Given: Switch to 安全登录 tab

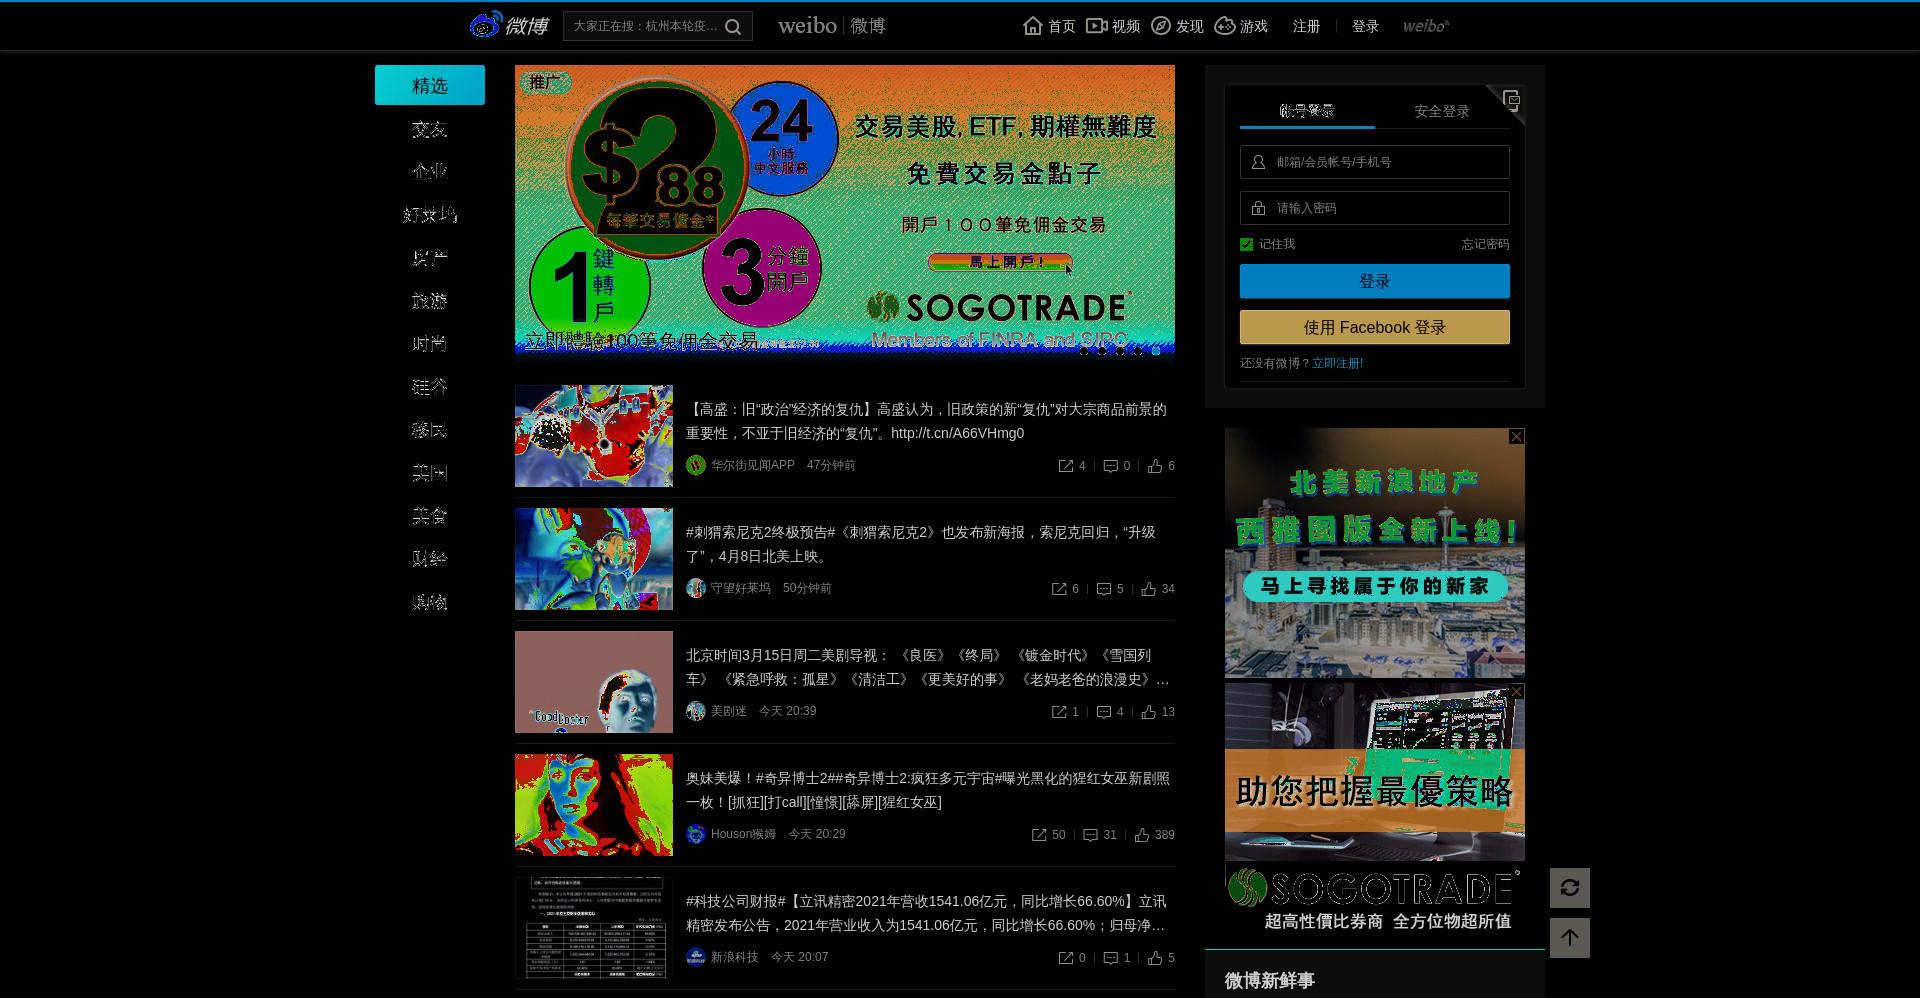Looking at the screenshot, I should (x=1442, y=111).
